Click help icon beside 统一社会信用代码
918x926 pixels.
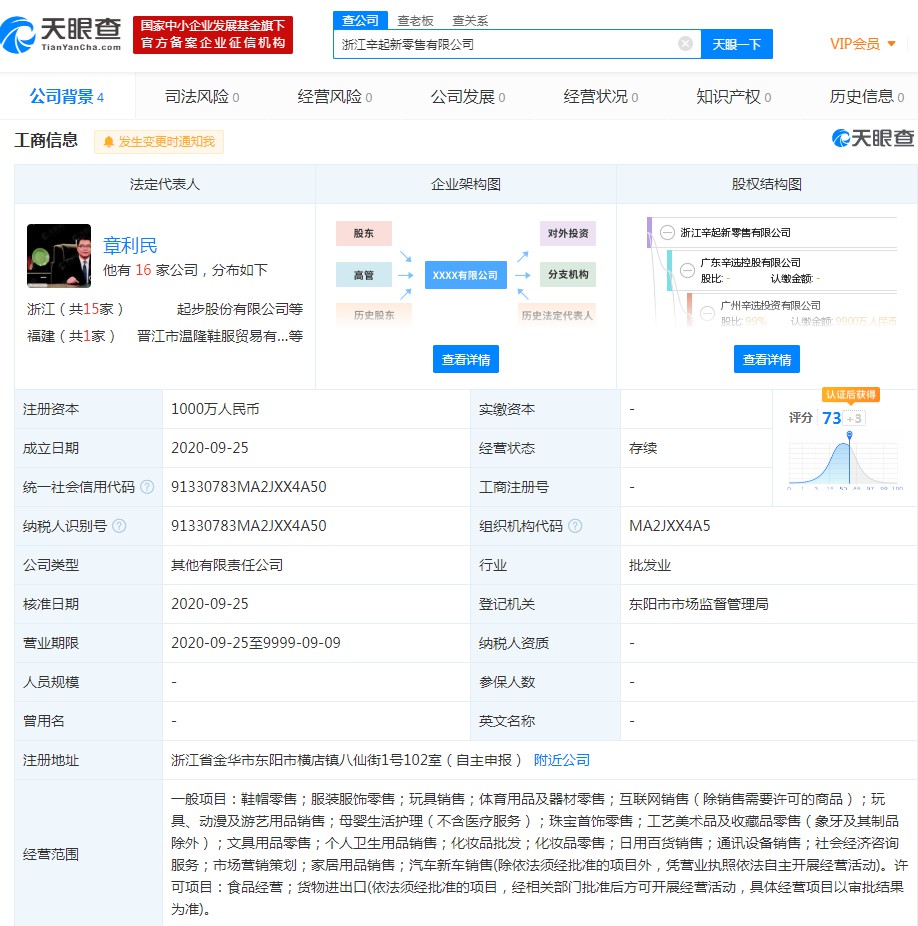coord(148,487)
